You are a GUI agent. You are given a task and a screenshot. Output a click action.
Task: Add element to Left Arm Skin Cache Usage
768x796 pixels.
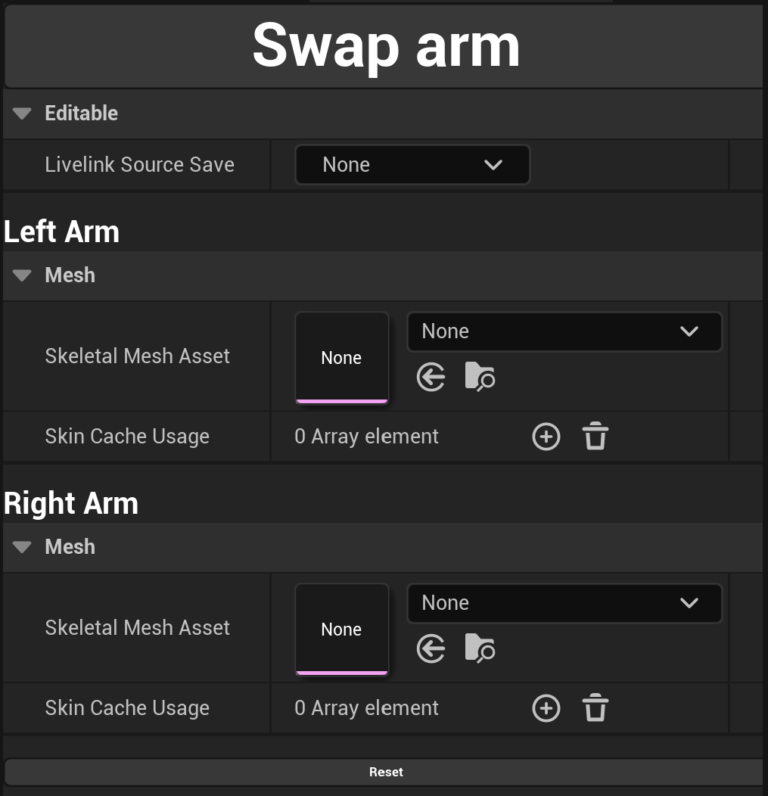(x=546, y=436)
